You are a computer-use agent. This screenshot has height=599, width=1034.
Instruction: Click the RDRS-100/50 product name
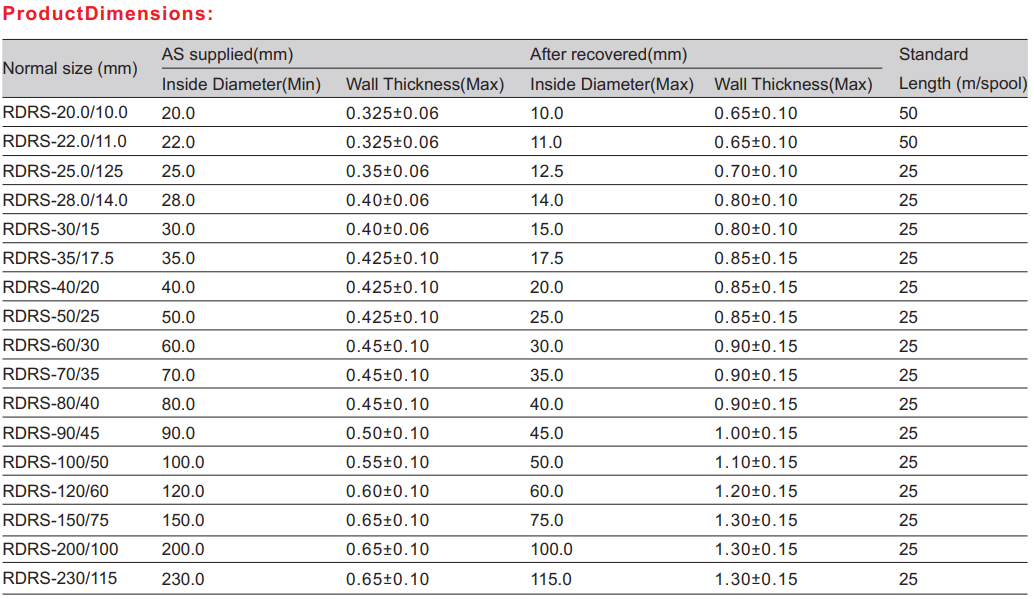tap(55, 462)
